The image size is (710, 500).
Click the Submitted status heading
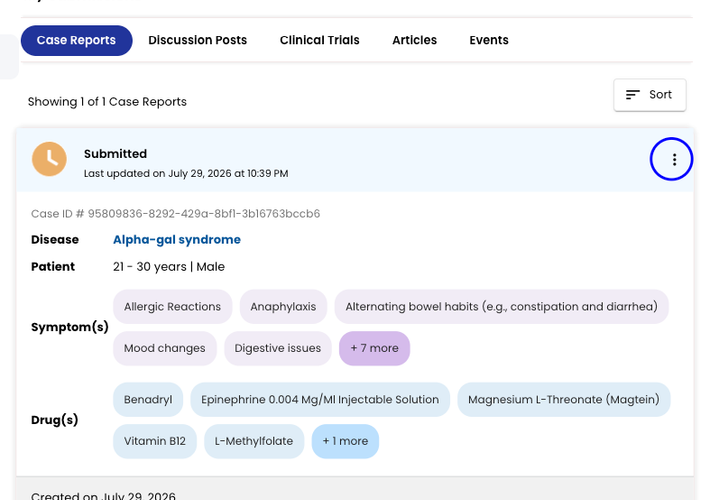click(115, 154)
